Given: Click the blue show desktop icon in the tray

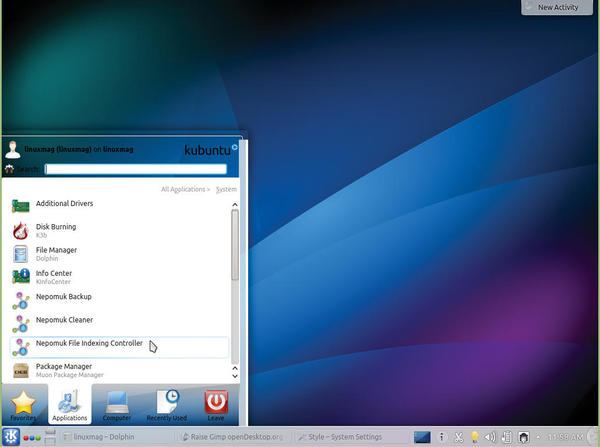Looking at the screenshot, I should coord(422,437).
